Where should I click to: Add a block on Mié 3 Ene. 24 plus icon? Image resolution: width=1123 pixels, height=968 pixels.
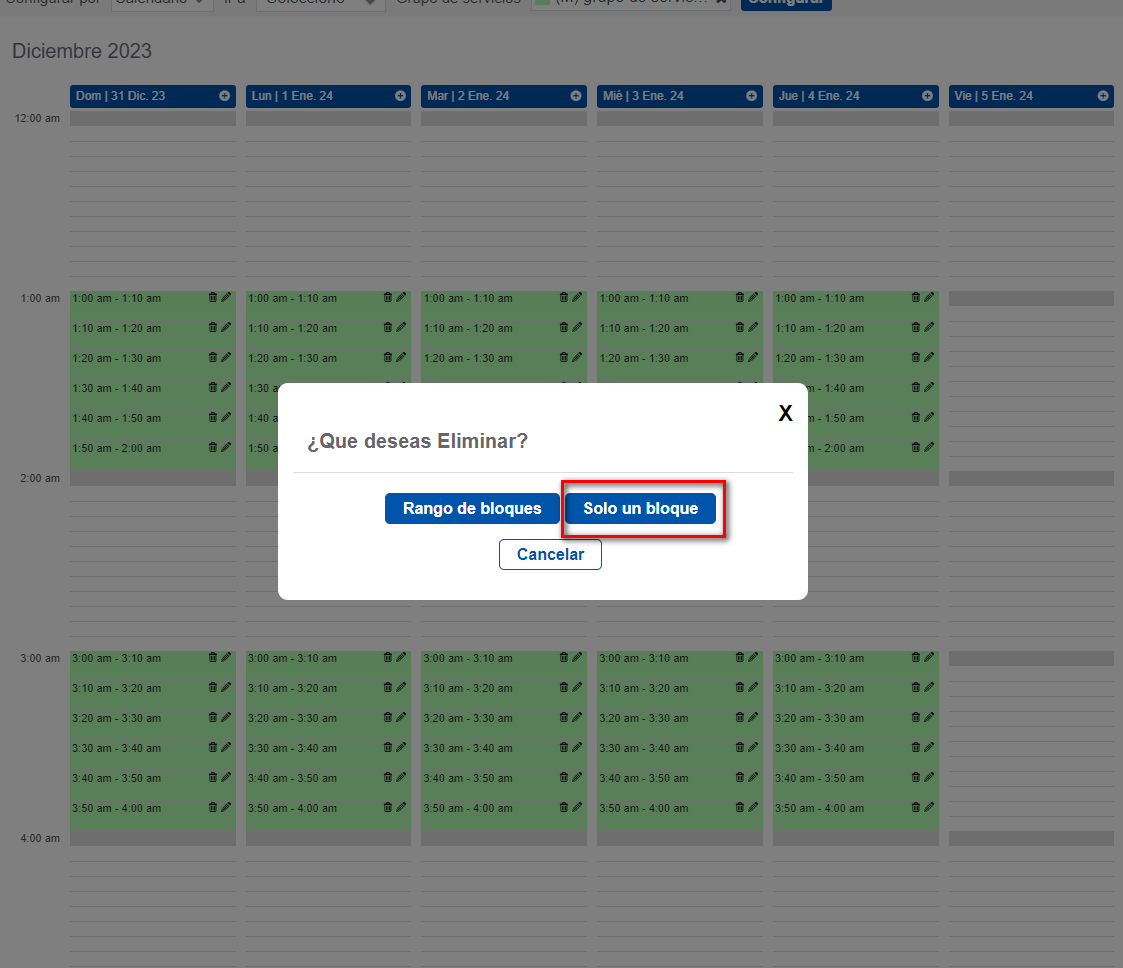pos(751,96)
